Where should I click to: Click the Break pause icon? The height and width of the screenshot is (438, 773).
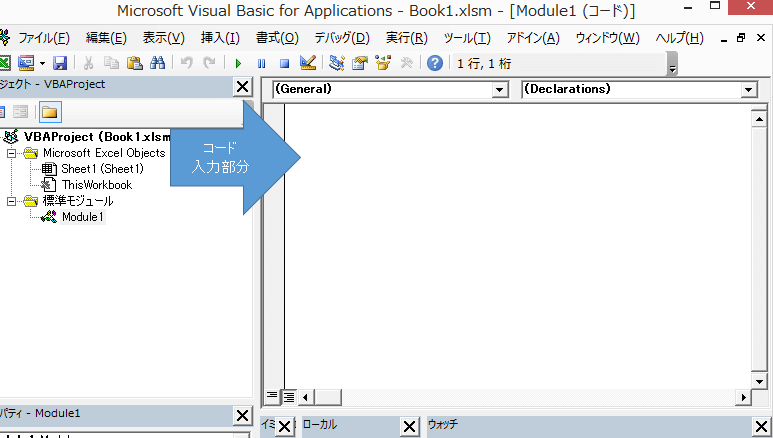[261, 63]
